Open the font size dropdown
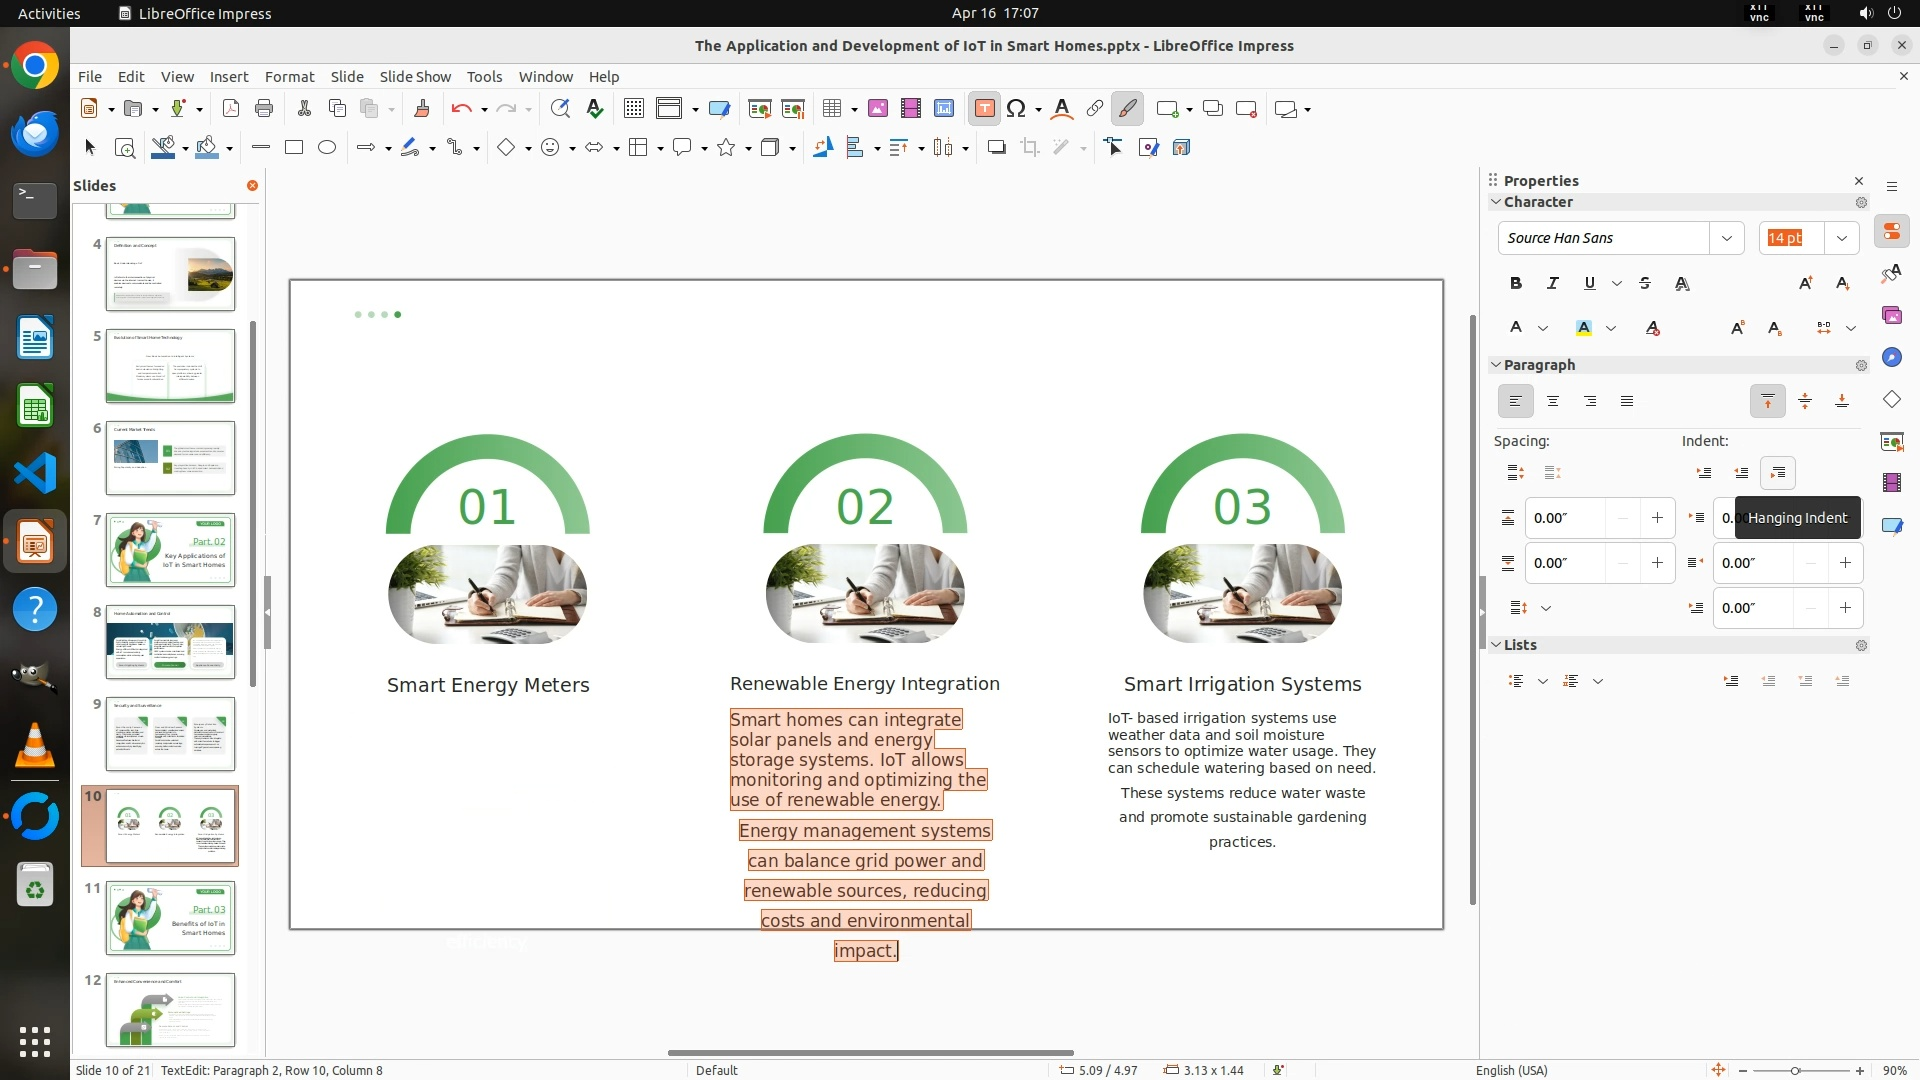1920x1080 pixels. [x=1842, y=238]
